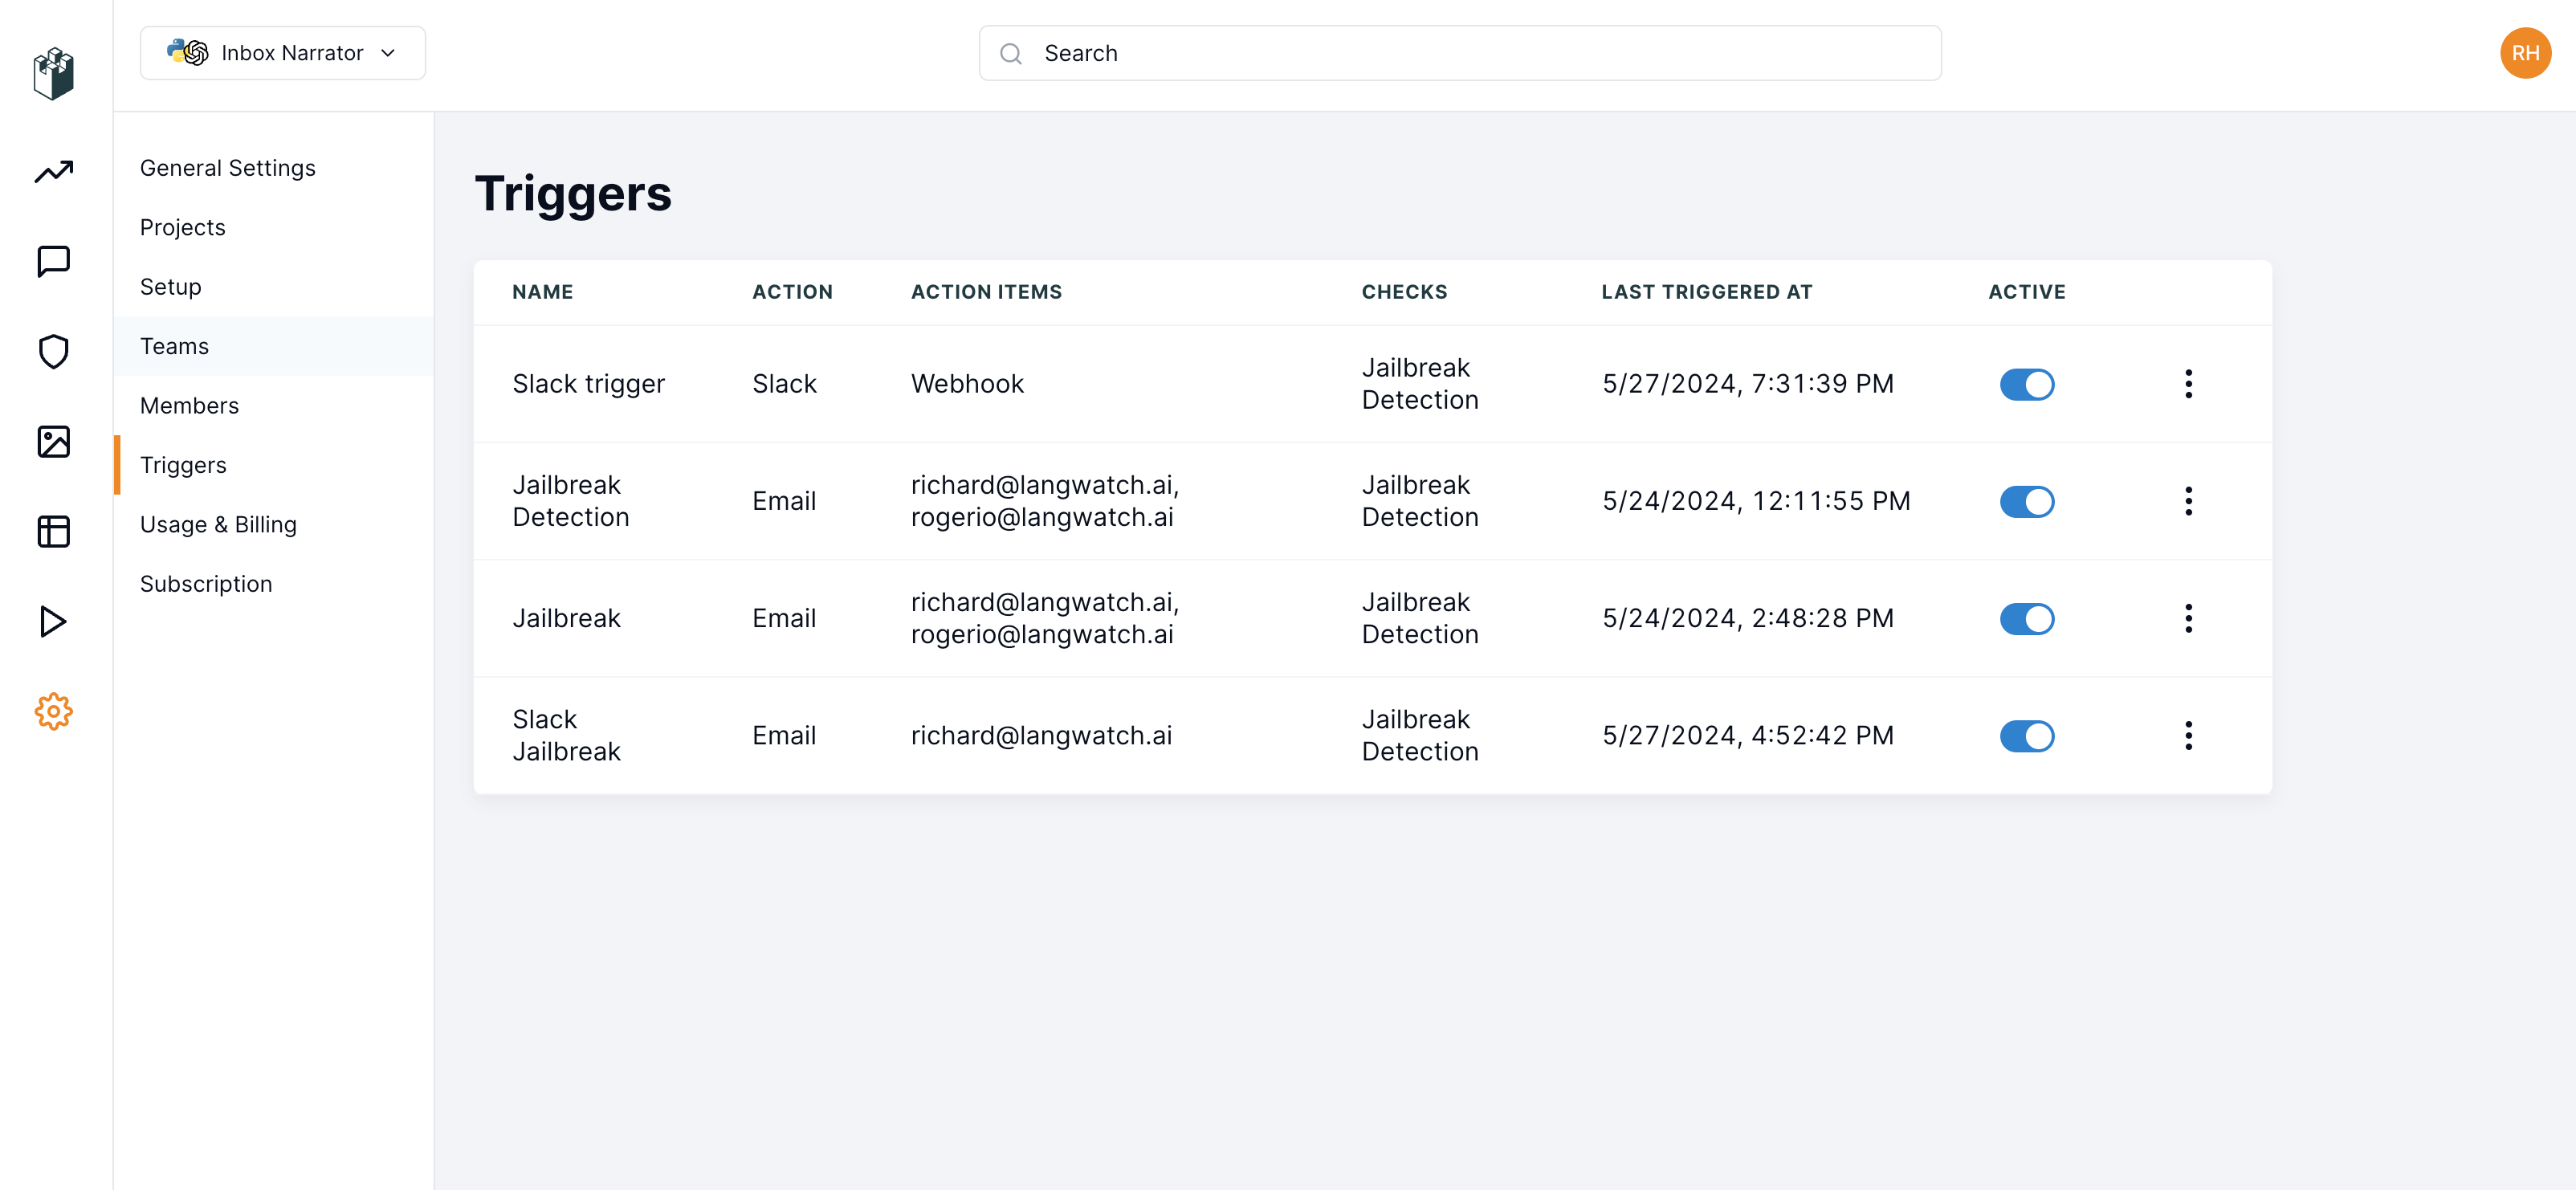Expand the Inbox Narrator project dropdown
Screen dimensions: 2576x1190
coord(283,53)
